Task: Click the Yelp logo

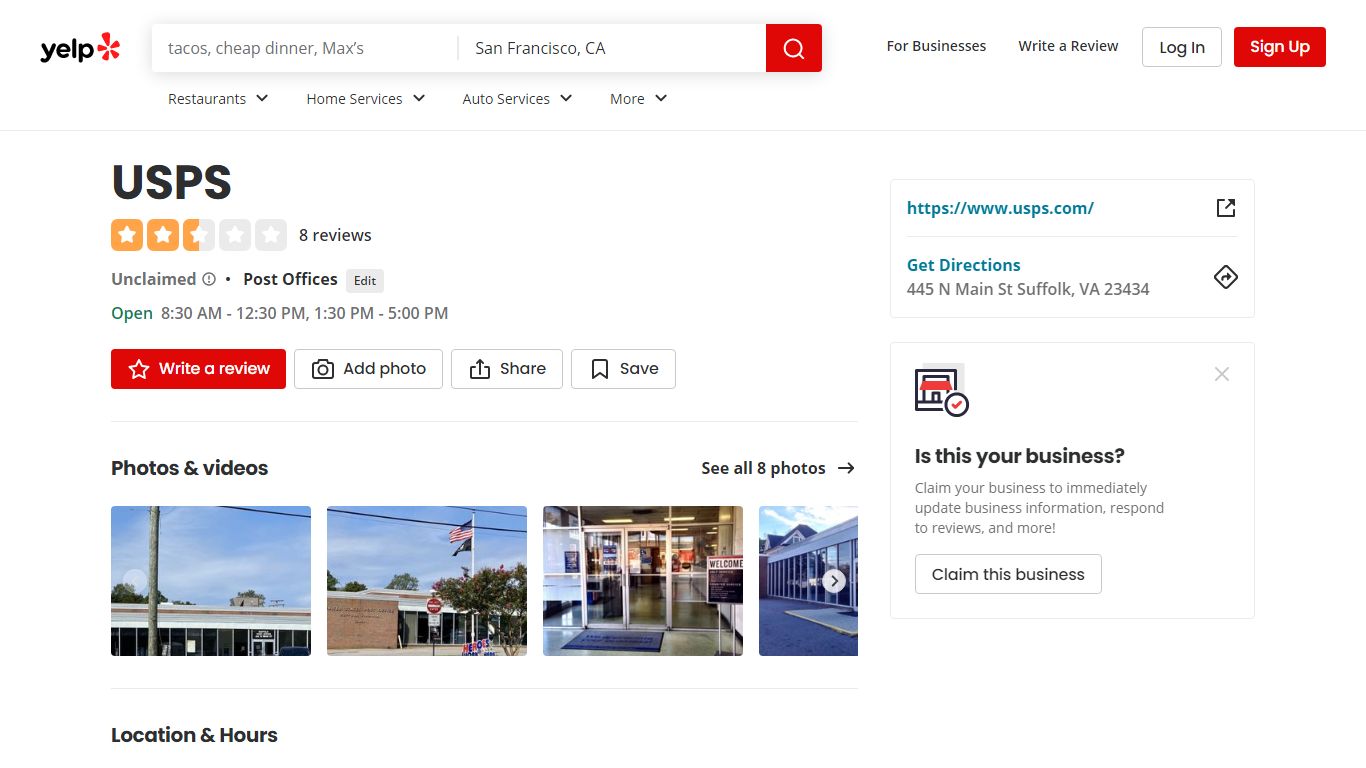Action: tap(80, 48)
